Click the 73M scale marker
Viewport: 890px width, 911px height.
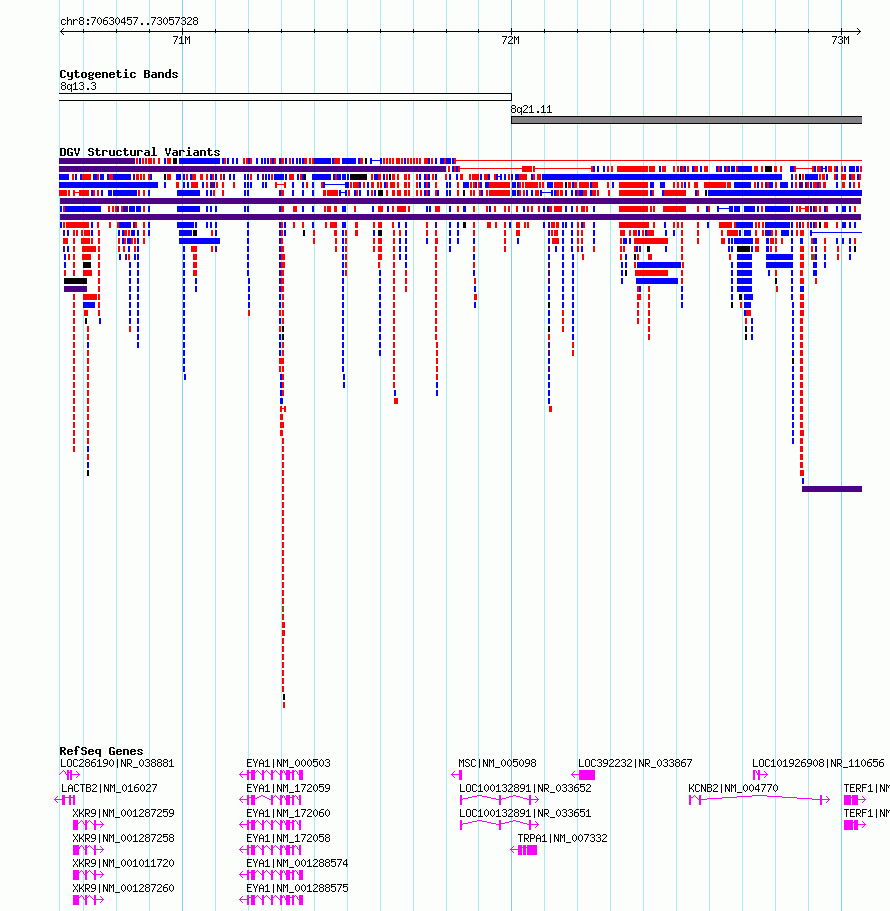[x=841, y=40]
